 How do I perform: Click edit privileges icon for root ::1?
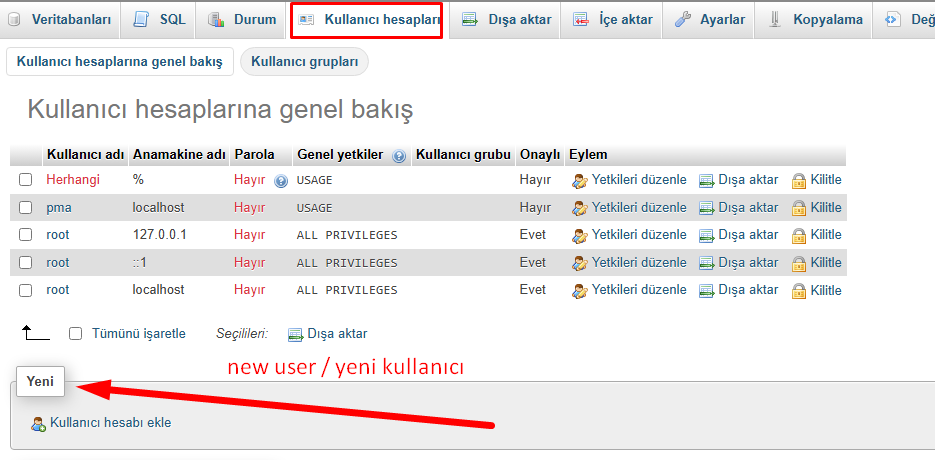pos(580,263)
